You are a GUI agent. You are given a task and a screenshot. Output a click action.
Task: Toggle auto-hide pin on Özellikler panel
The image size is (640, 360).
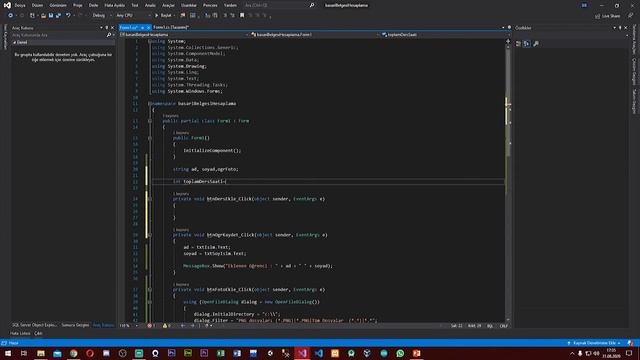(x=620, y=28)
